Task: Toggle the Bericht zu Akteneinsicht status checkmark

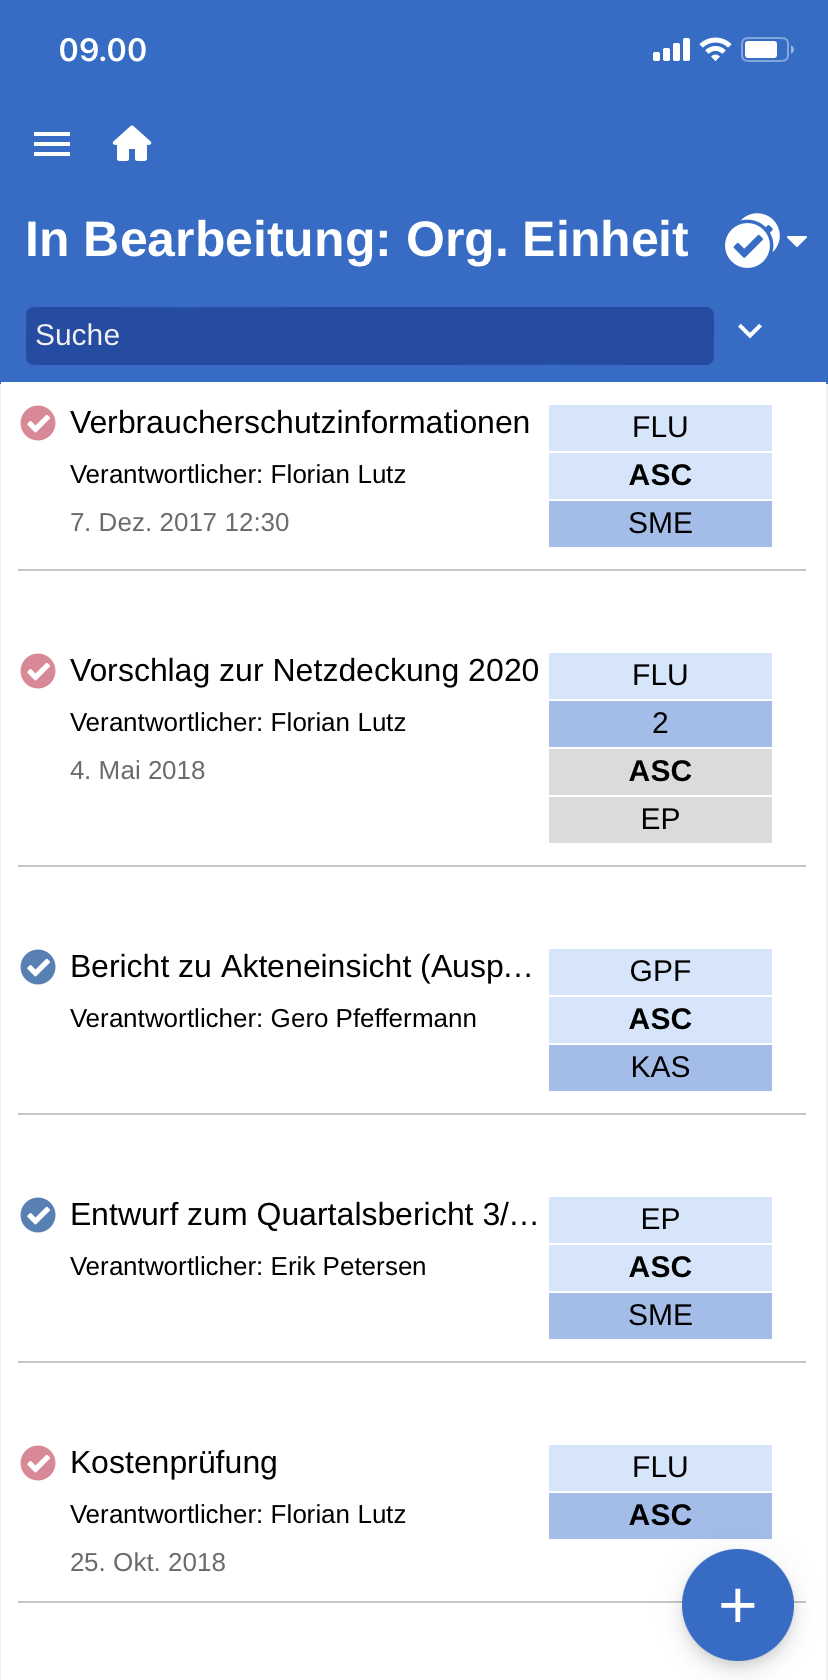Action: point(38,967)
